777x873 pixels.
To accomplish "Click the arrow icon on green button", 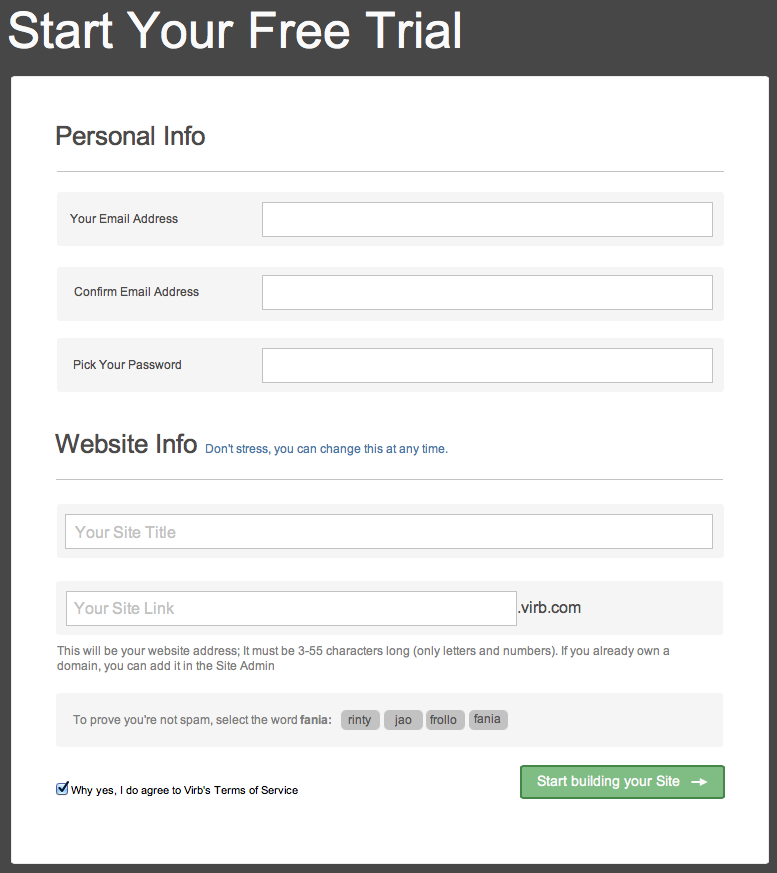I will pos(700,782).
